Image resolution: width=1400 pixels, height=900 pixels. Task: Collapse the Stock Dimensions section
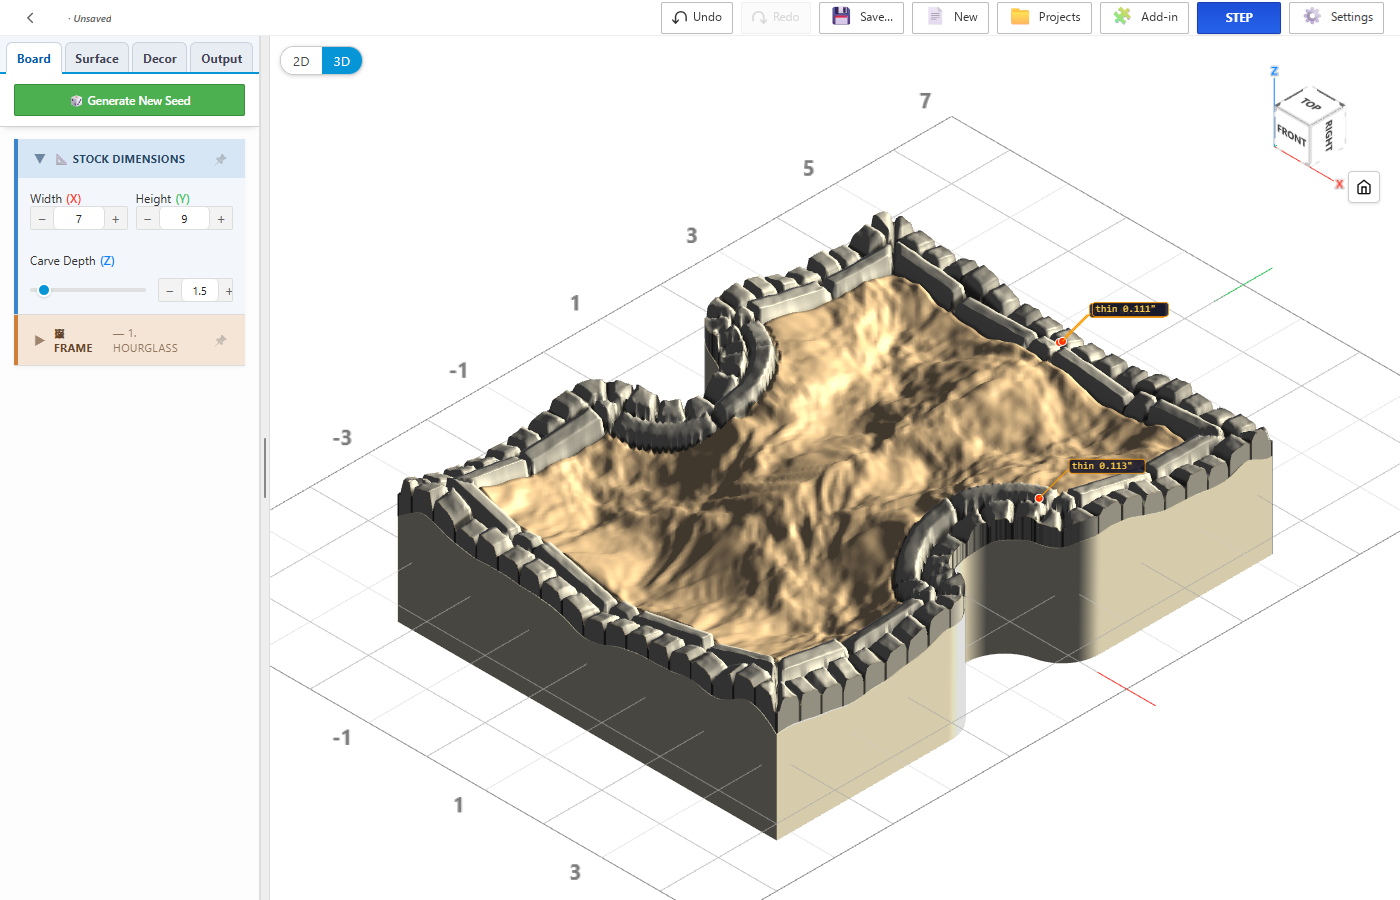[40, 159]
